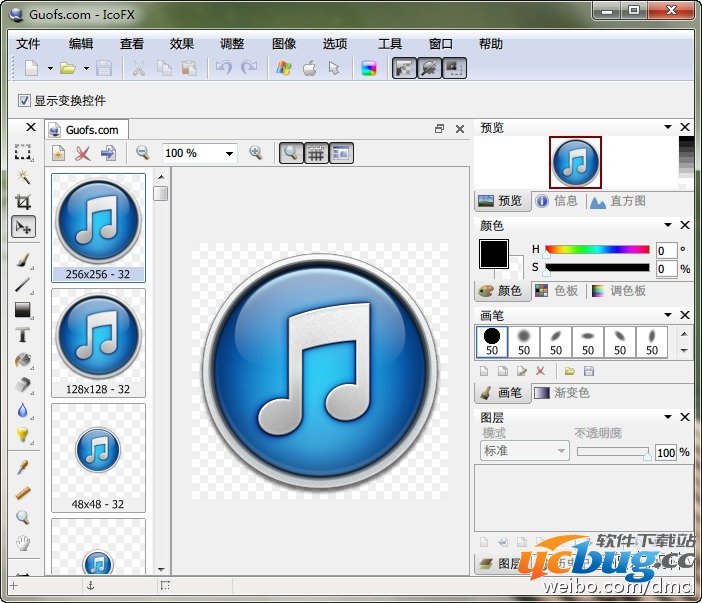Click the new image format icon
The image size is (702, 603).
pos(58,153)
